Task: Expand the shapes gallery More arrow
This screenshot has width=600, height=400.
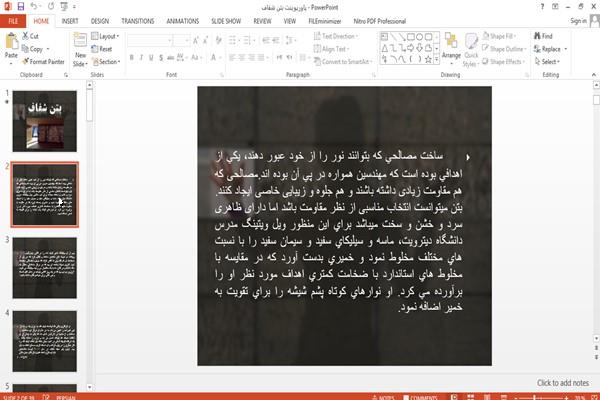Action: [x=436, y=59]
